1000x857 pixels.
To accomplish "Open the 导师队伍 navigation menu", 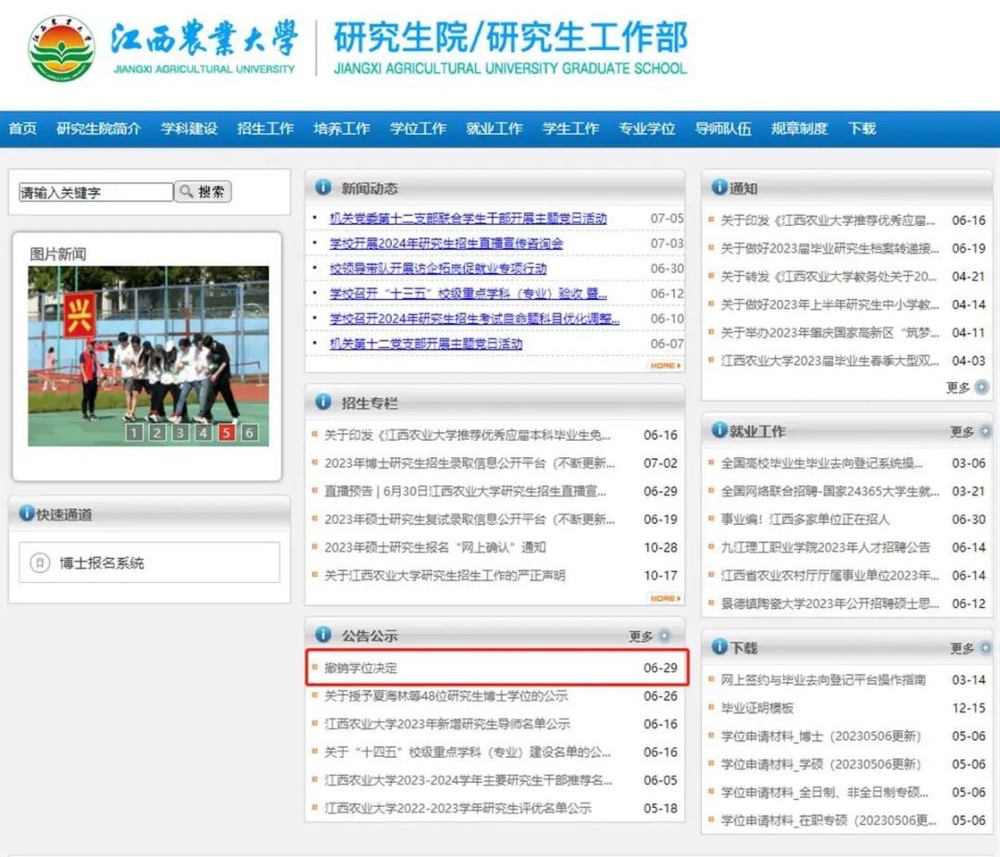I will [x=723, y=129].
